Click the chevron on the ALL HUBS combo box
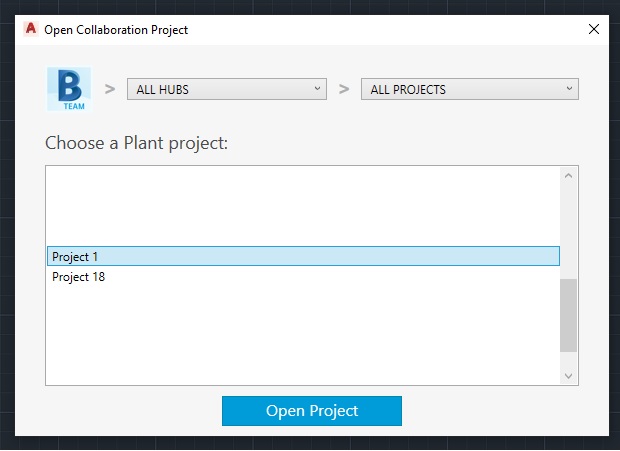The image size is (620, 451). point(318,88)
